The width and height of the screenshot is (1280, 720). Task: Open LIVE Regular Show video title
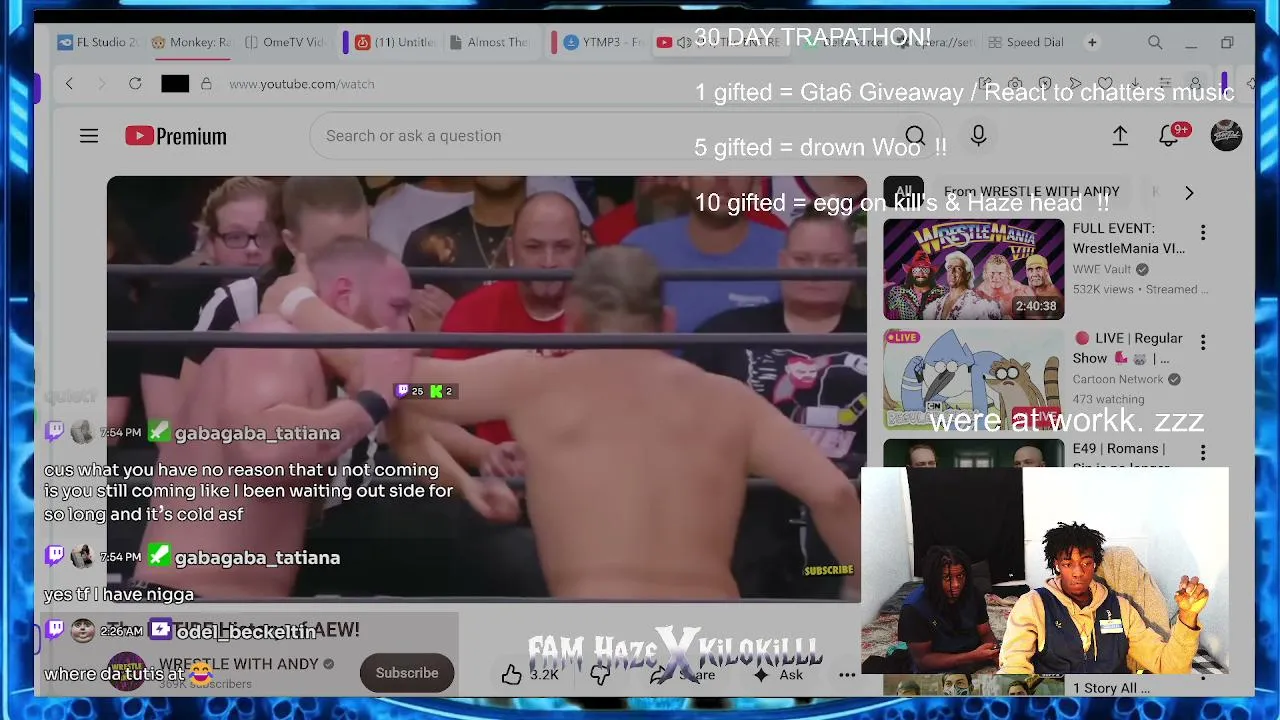pos(1128,349)
